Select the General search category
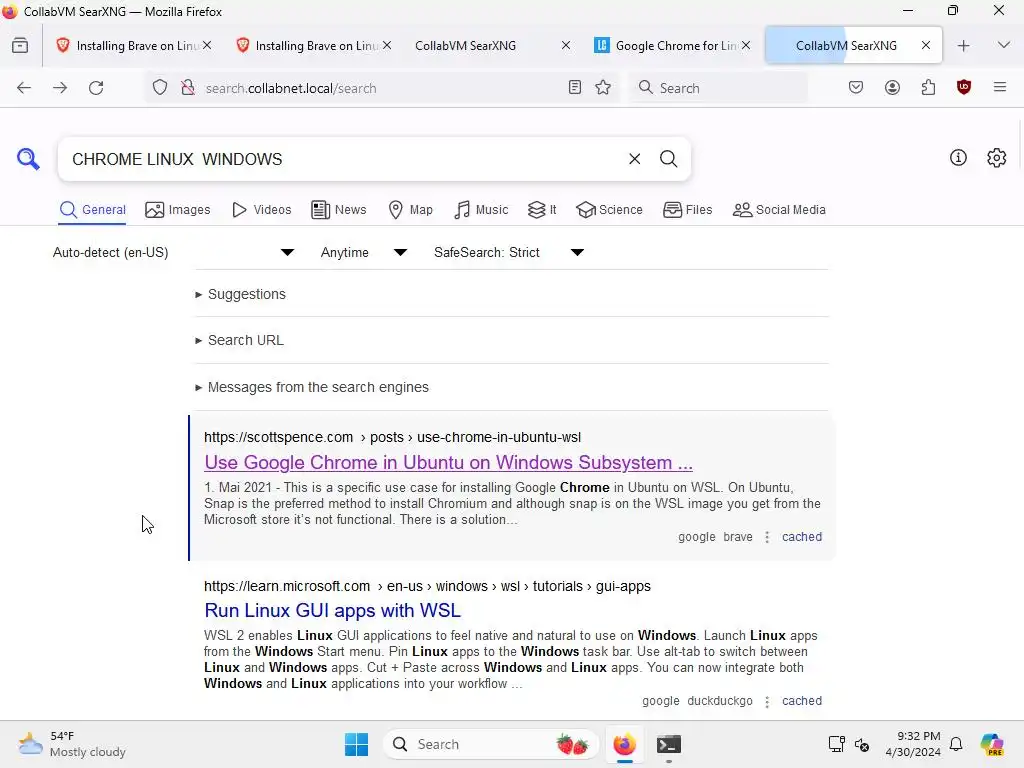The height and width of the screenshot is (768, 1024). 92,210
